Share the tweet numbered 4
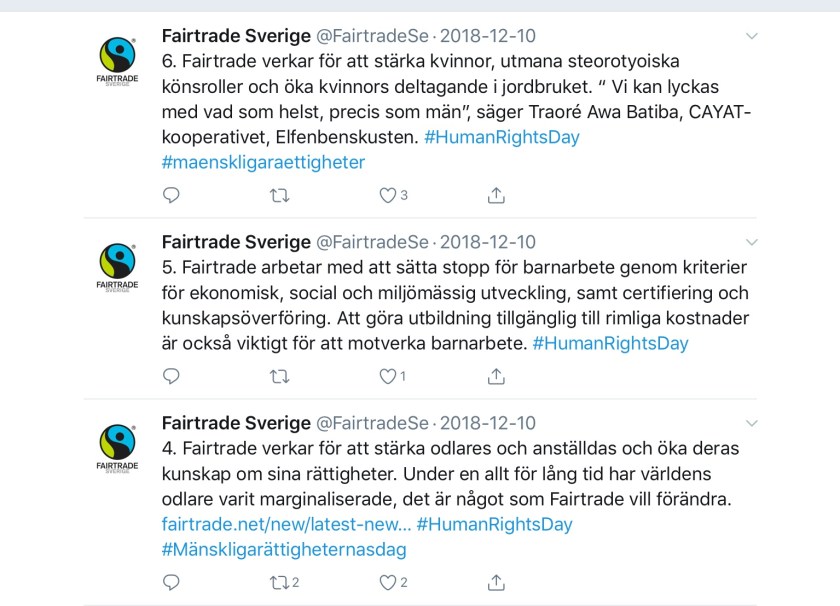 (x=496, y=582)
